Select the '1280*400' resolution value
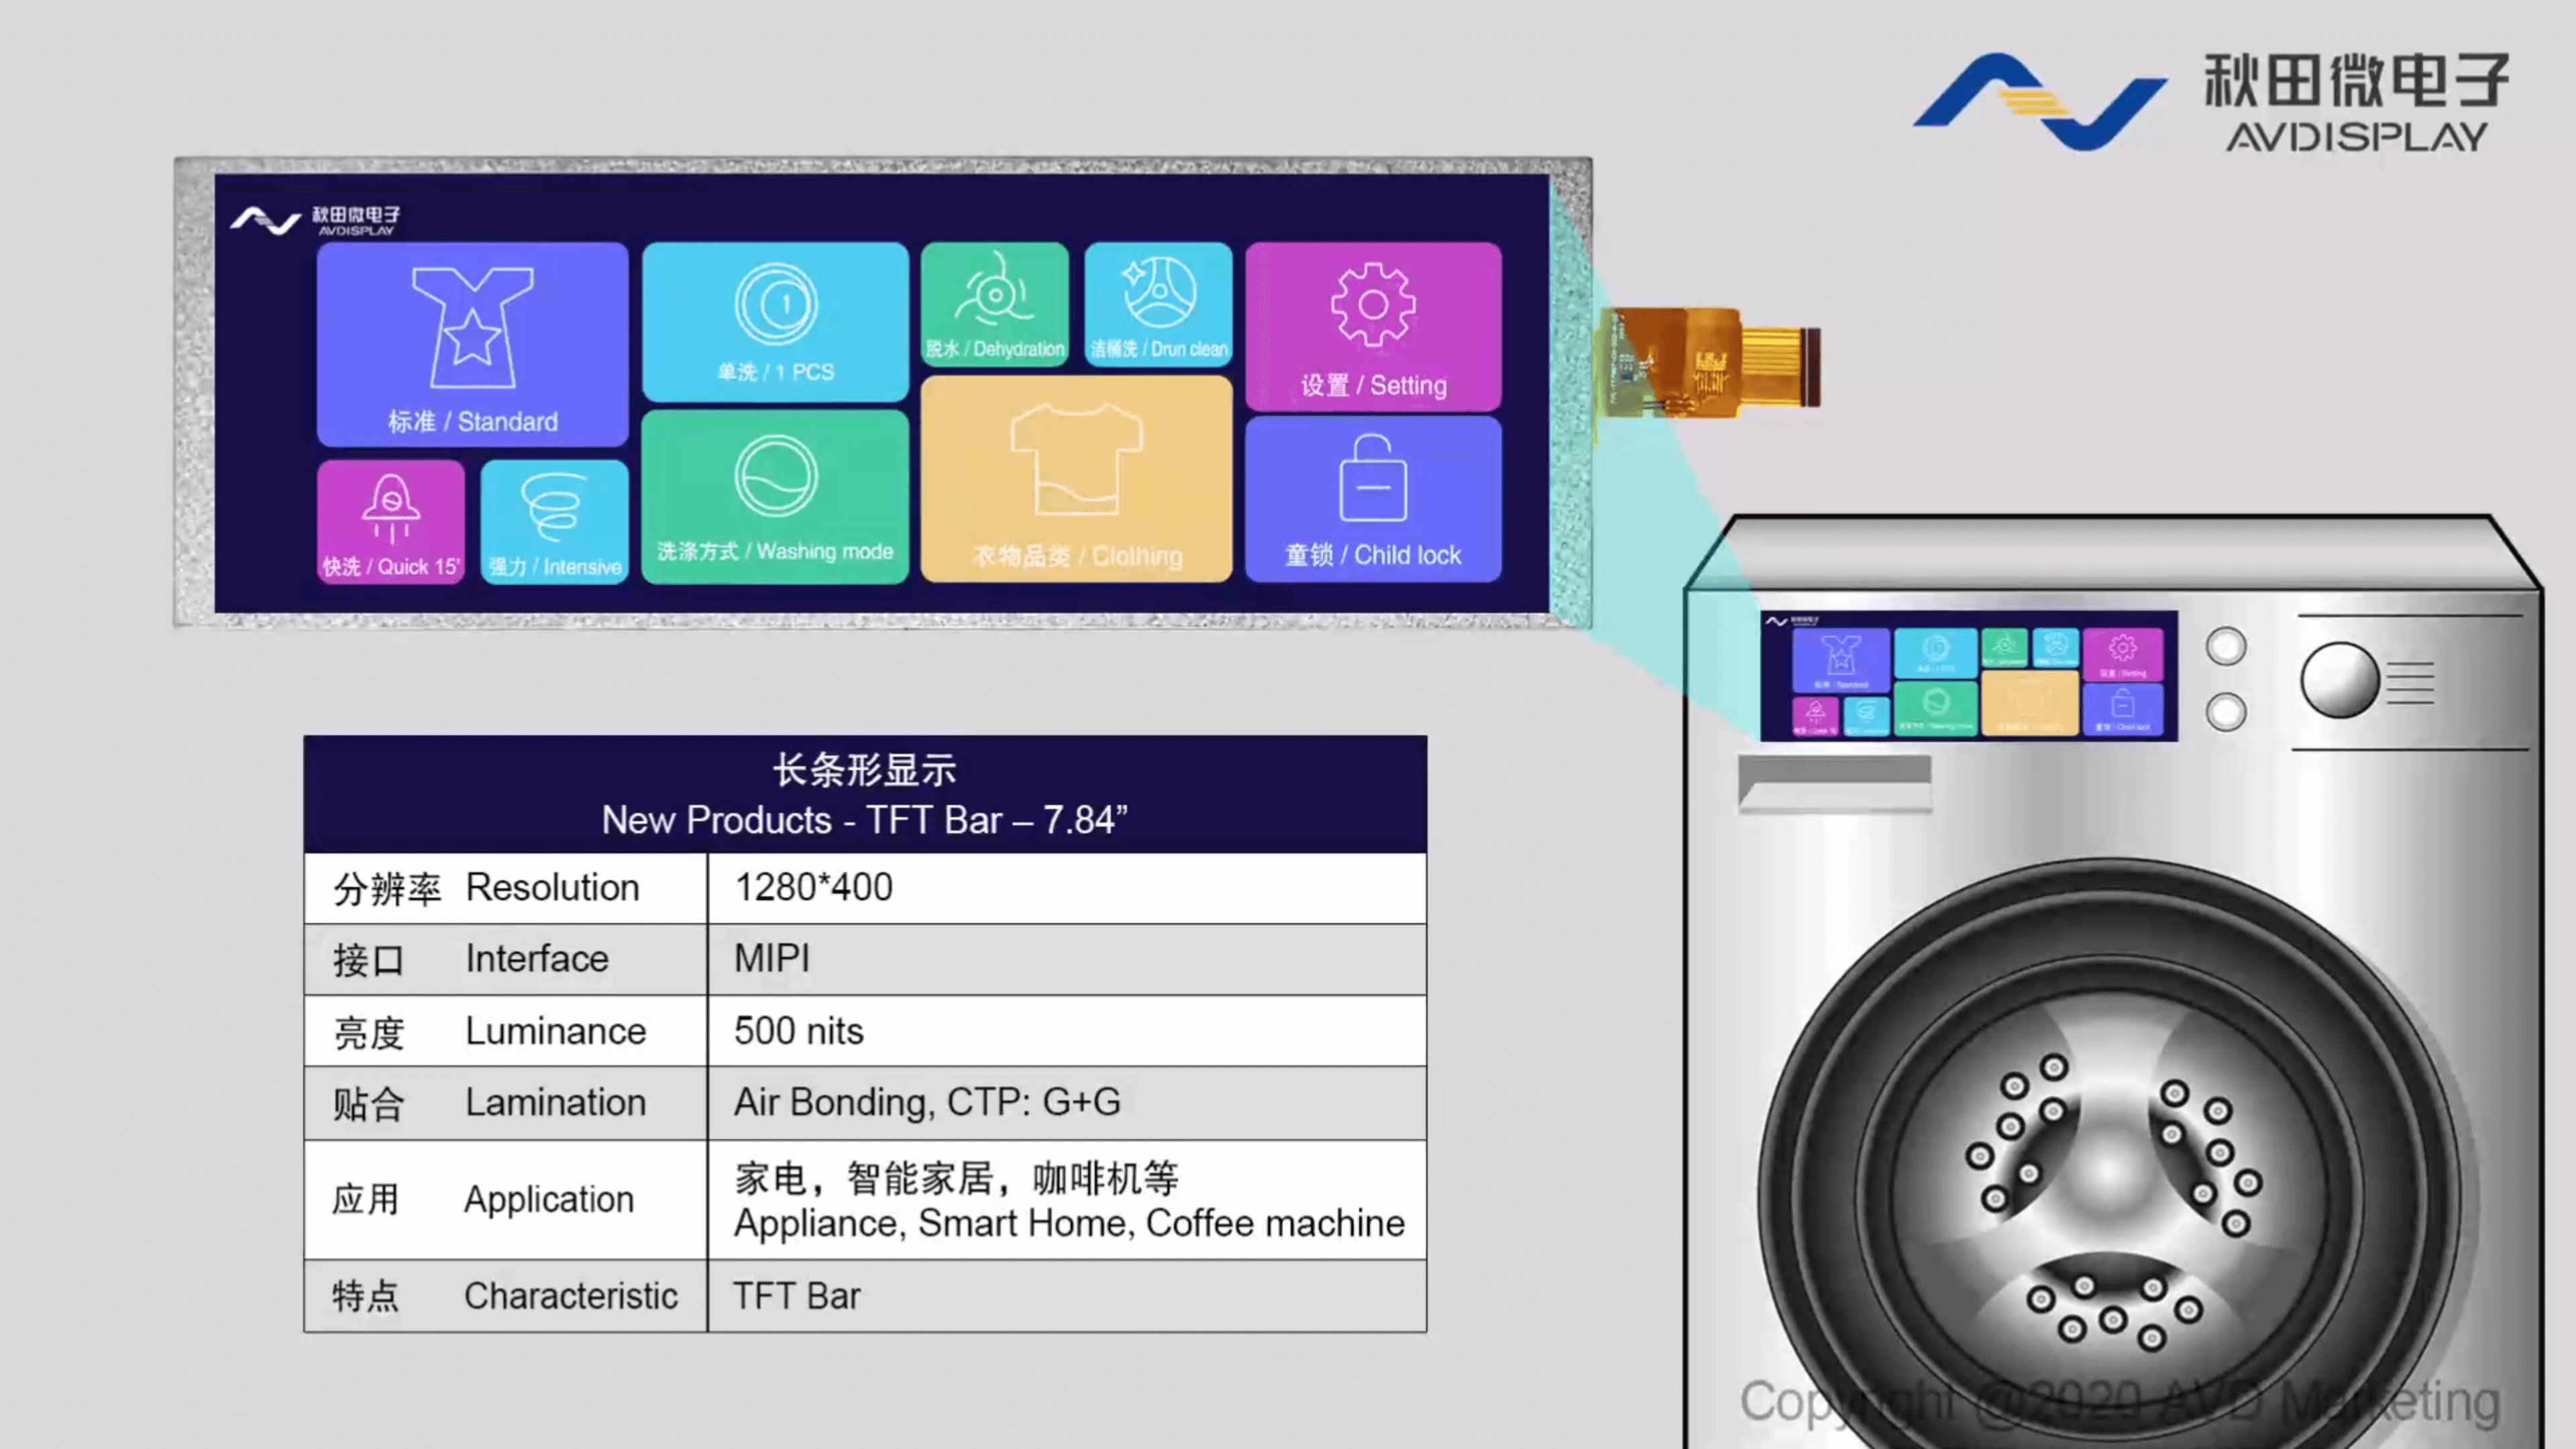This screenshot has width=2576, height=1449. 813,887
